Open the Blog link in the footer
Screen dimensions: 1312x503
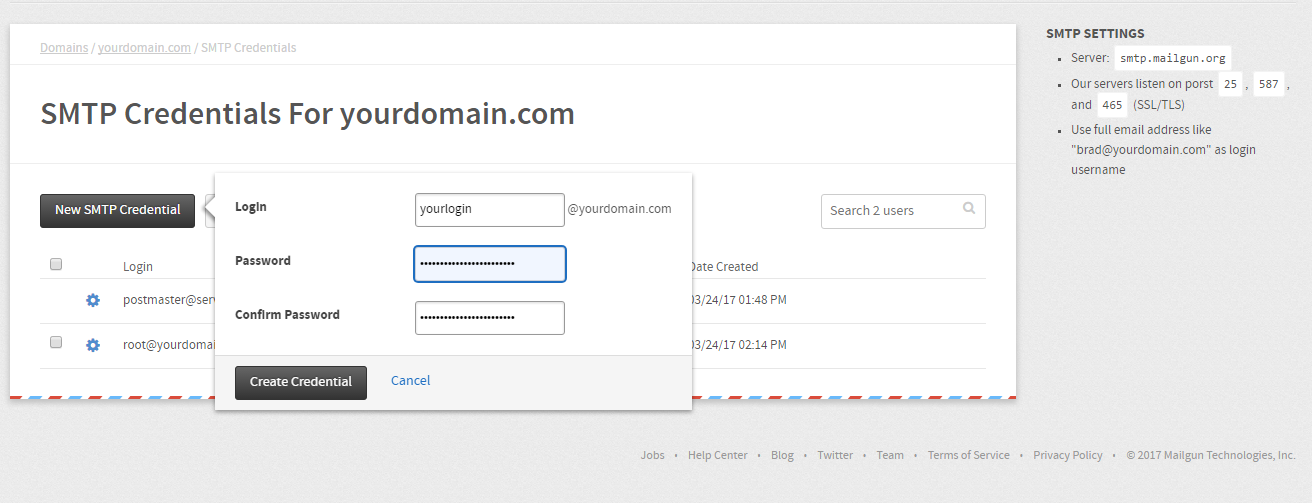point(782,455)
